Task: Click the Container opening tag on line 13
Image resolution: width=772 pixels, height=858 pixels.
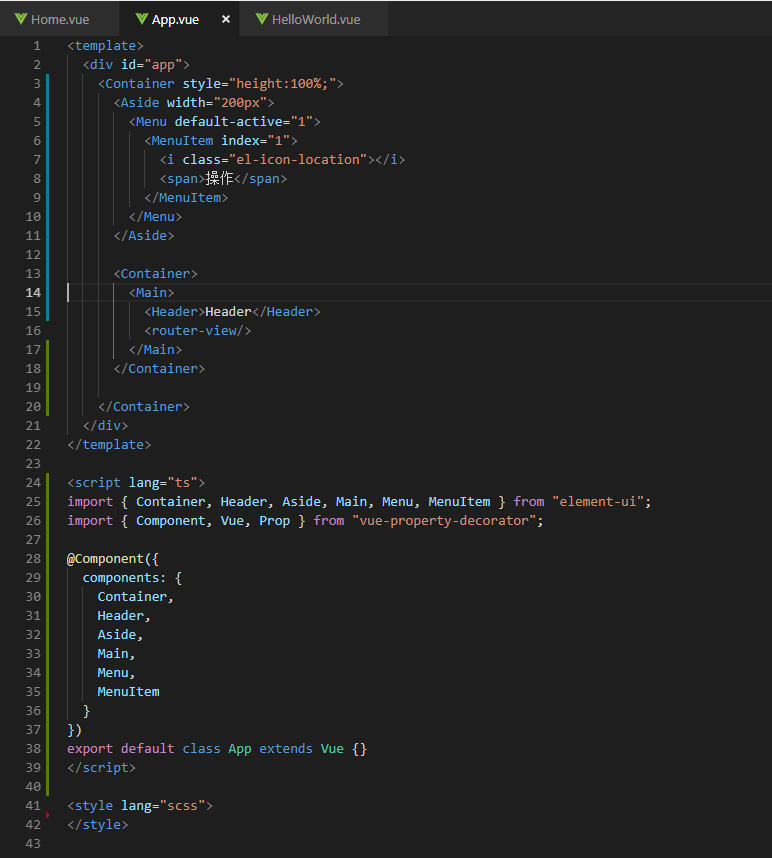Action: coord(155,274)
